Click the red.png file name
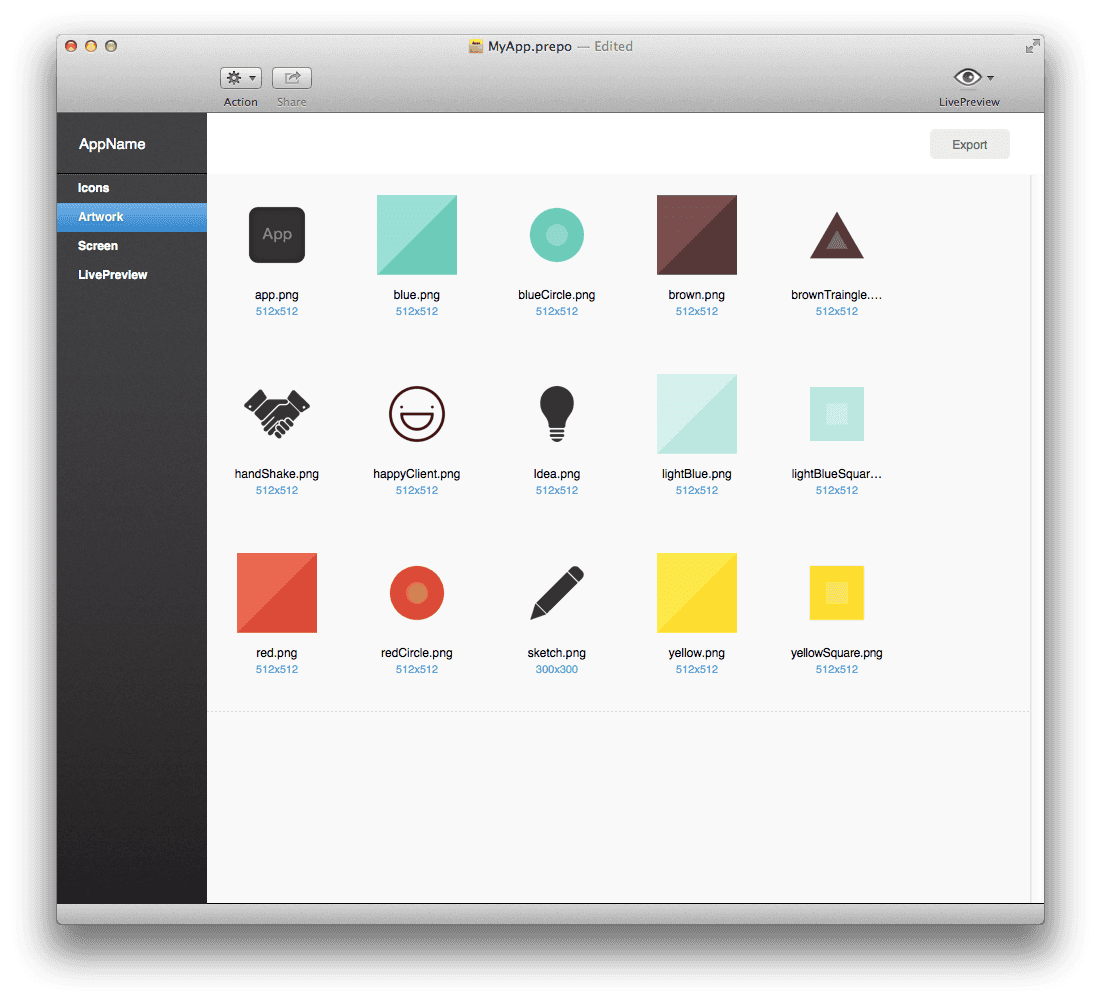Image resolution: width=1101 pixels, height=1003 pixels. (x=277, y=653)
